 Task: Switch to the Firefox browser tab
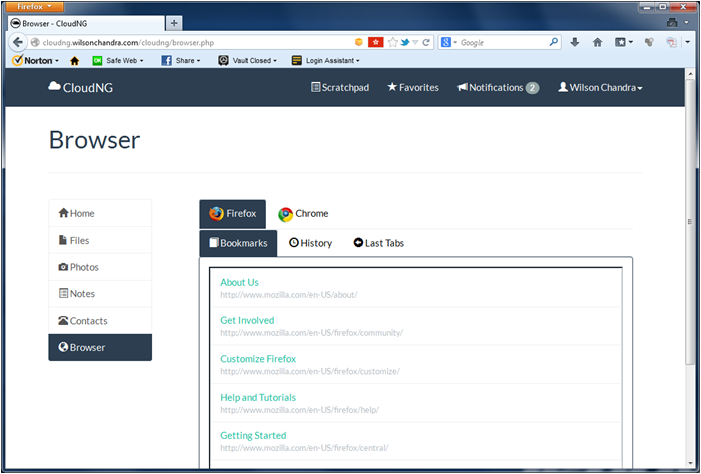coord(232,214)
